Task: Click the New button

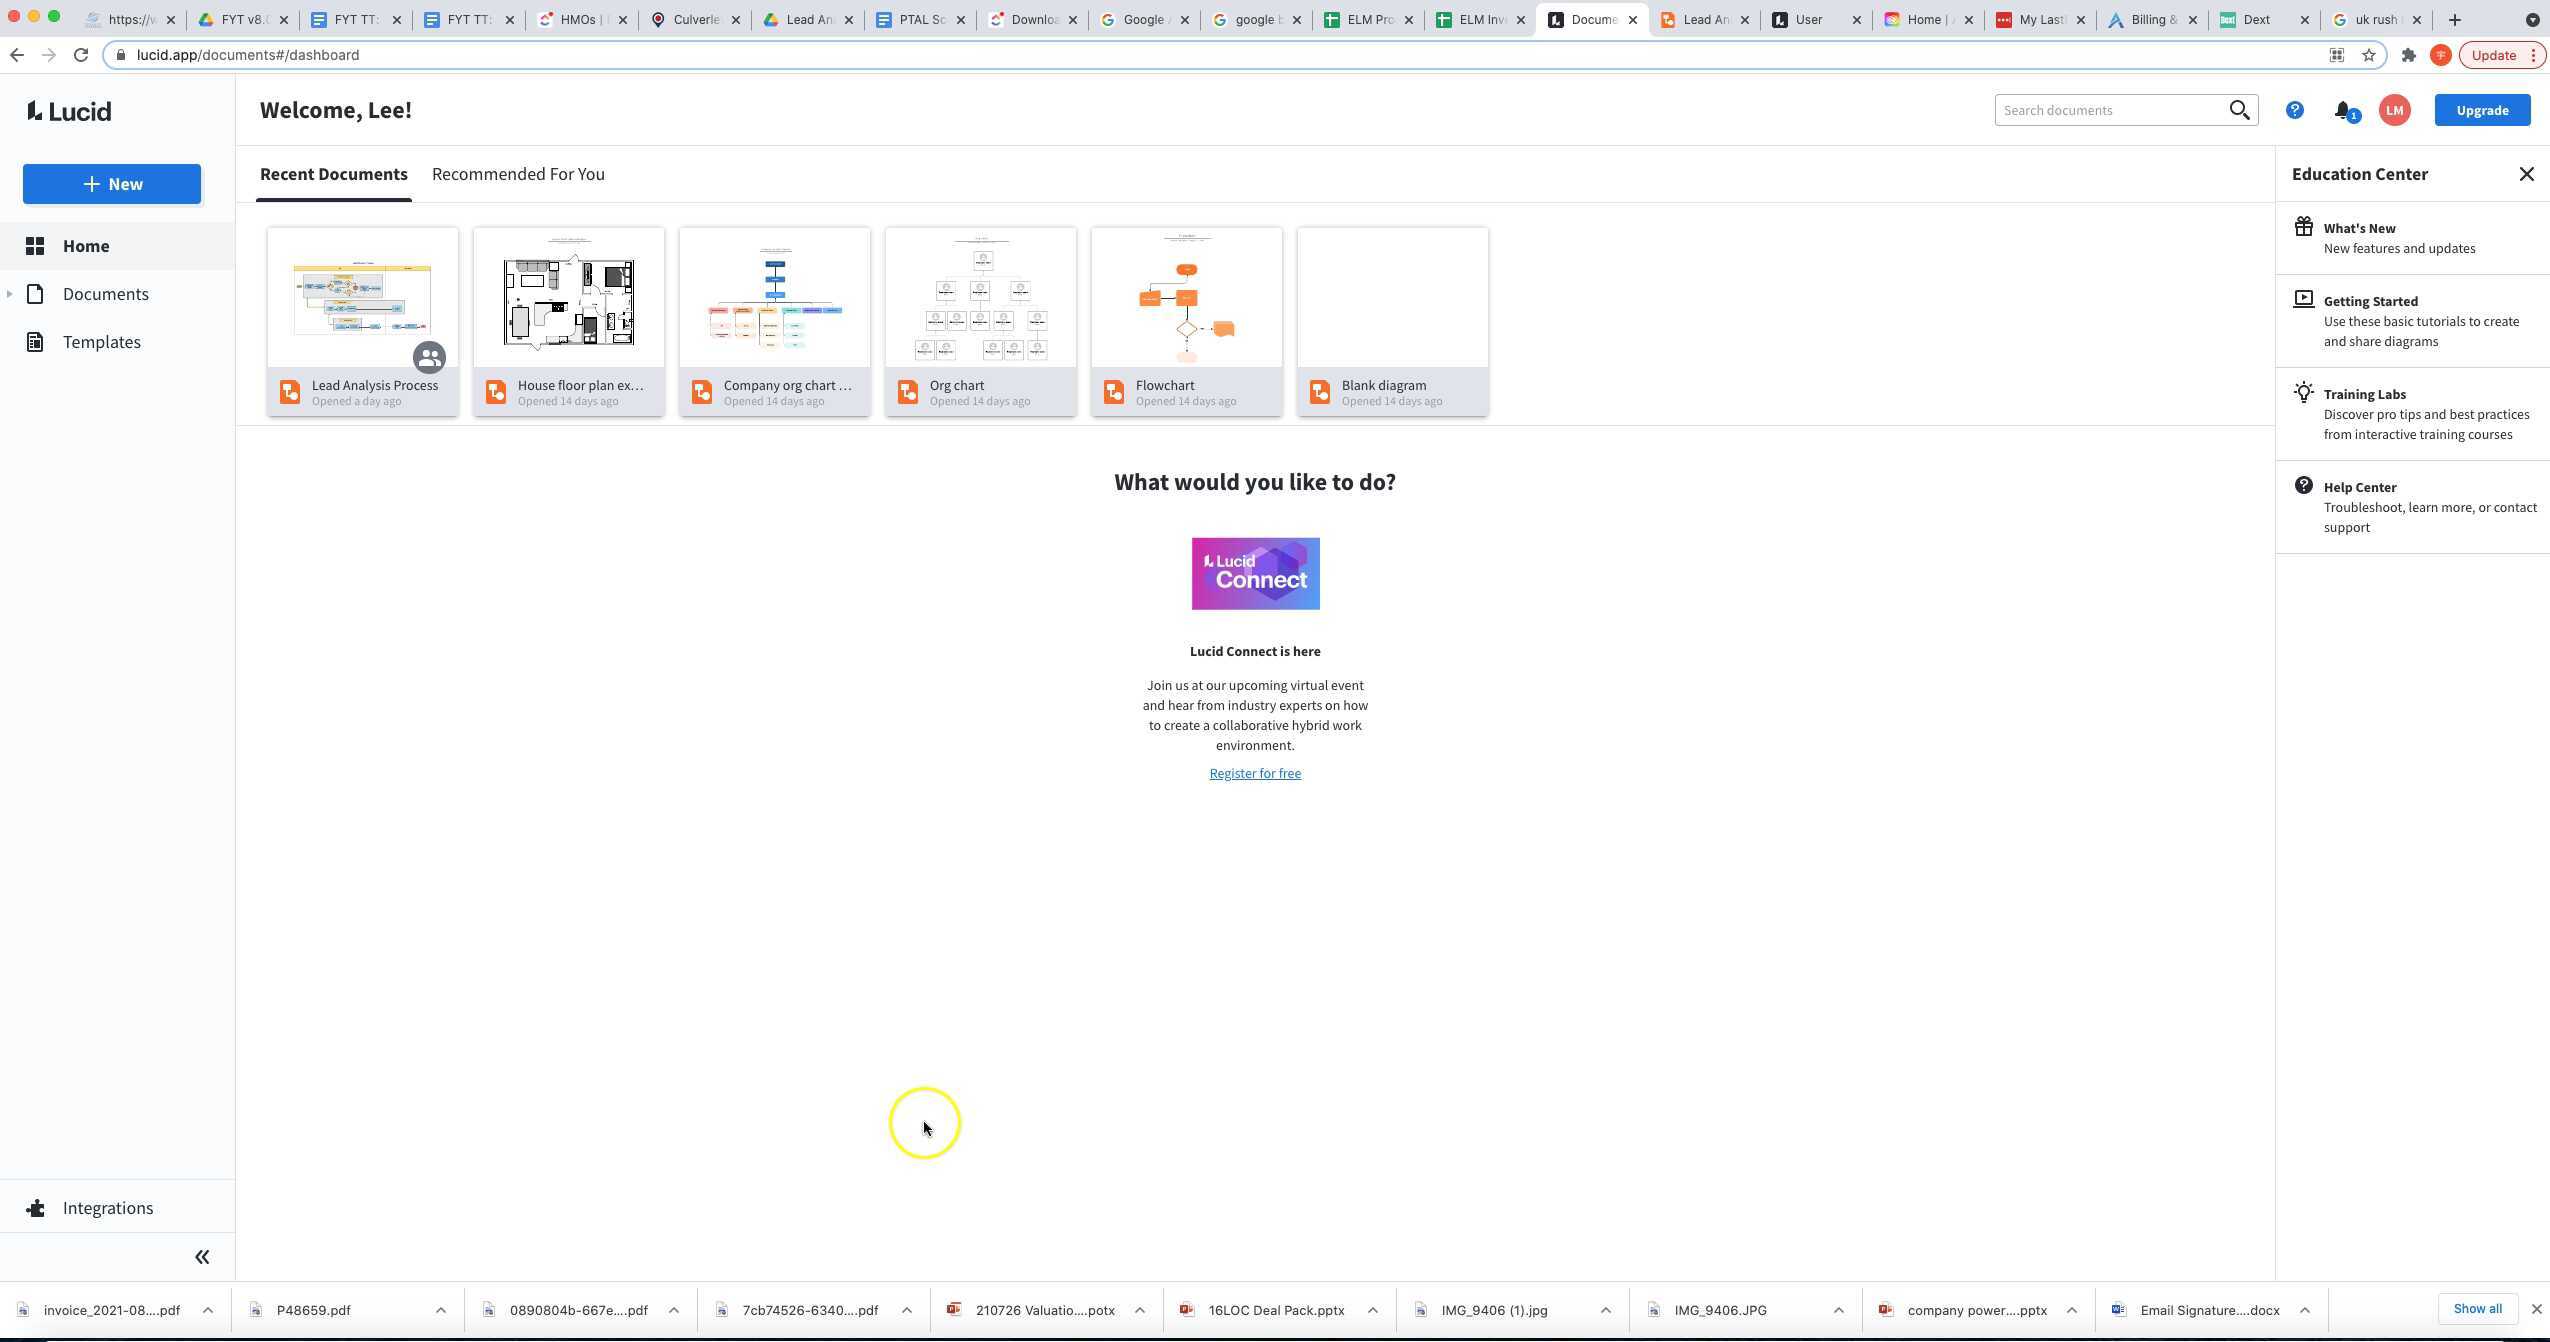Action: (111, 183)
